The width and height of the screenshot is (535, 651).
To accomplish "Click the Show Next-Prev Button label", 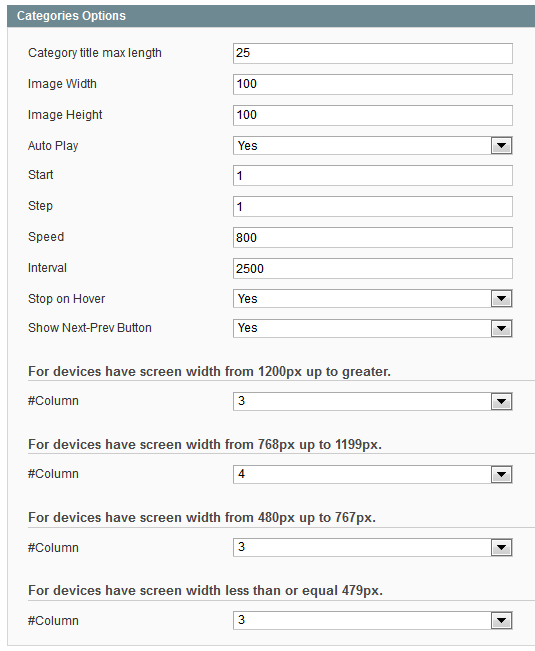I will [90, 328].
